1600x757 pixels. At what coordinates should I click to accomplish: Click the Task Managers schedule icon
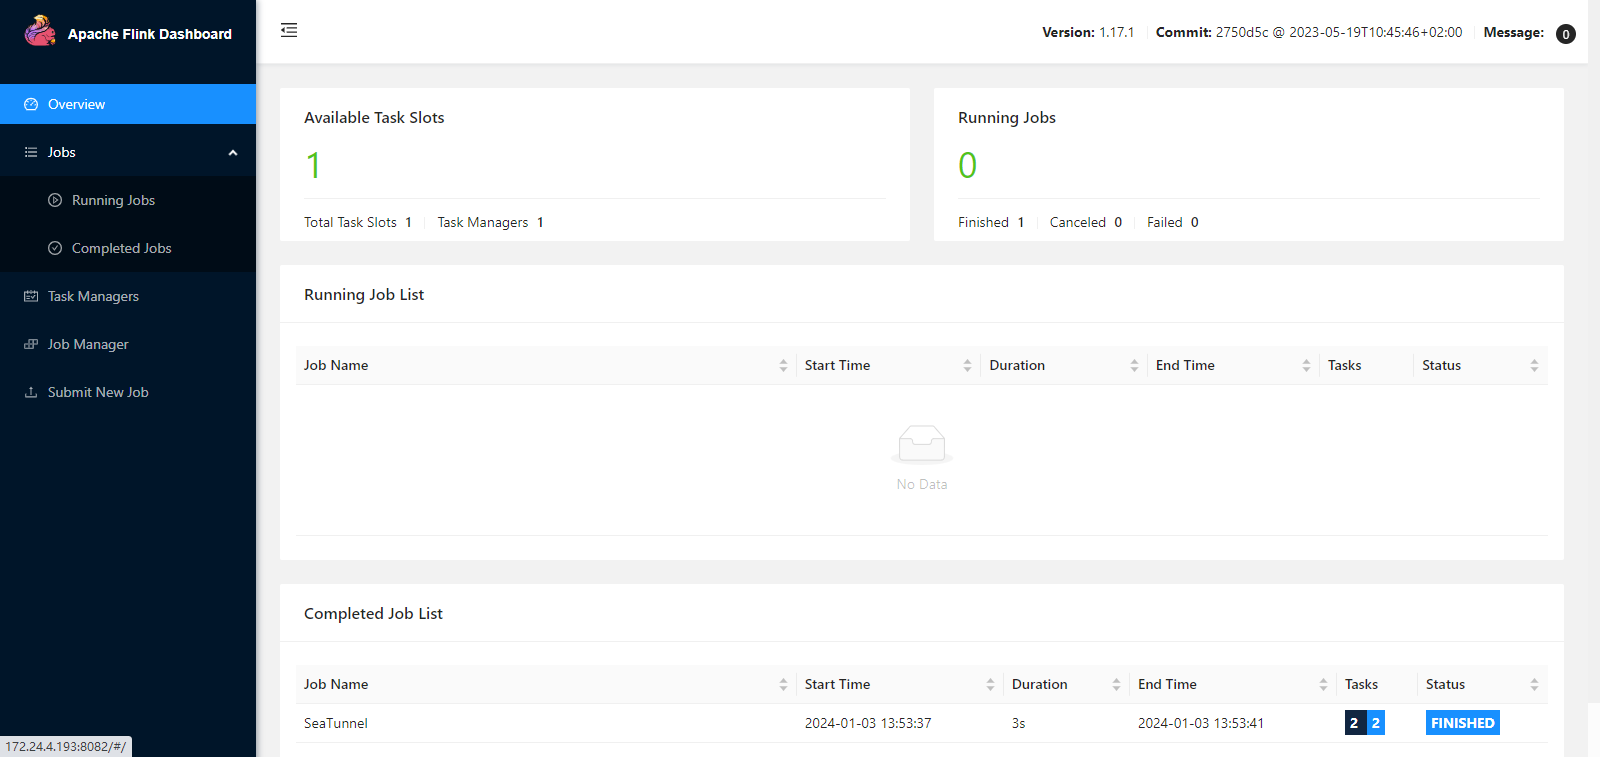point(31,296)
